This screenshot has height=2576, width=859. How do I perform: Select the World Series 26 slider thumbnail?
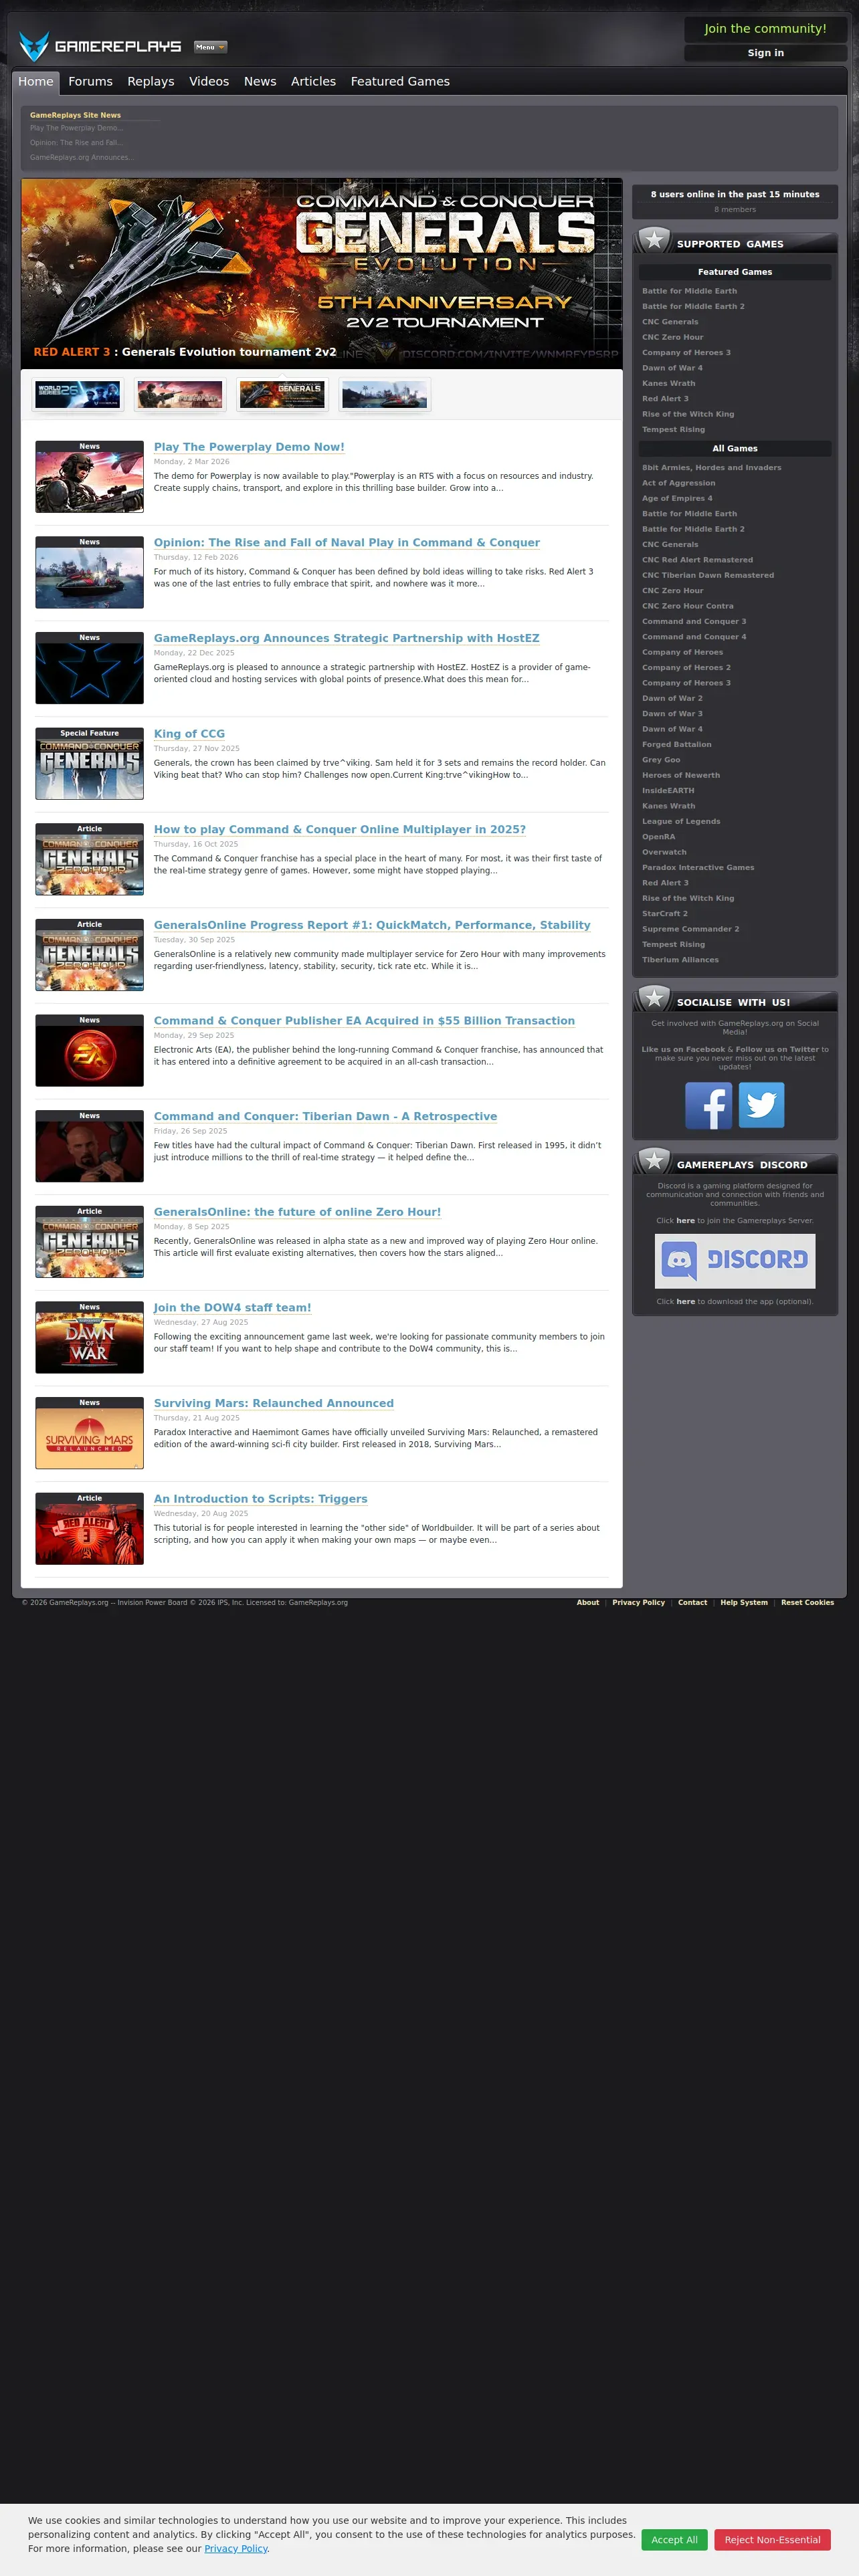[x=77, y=395]
